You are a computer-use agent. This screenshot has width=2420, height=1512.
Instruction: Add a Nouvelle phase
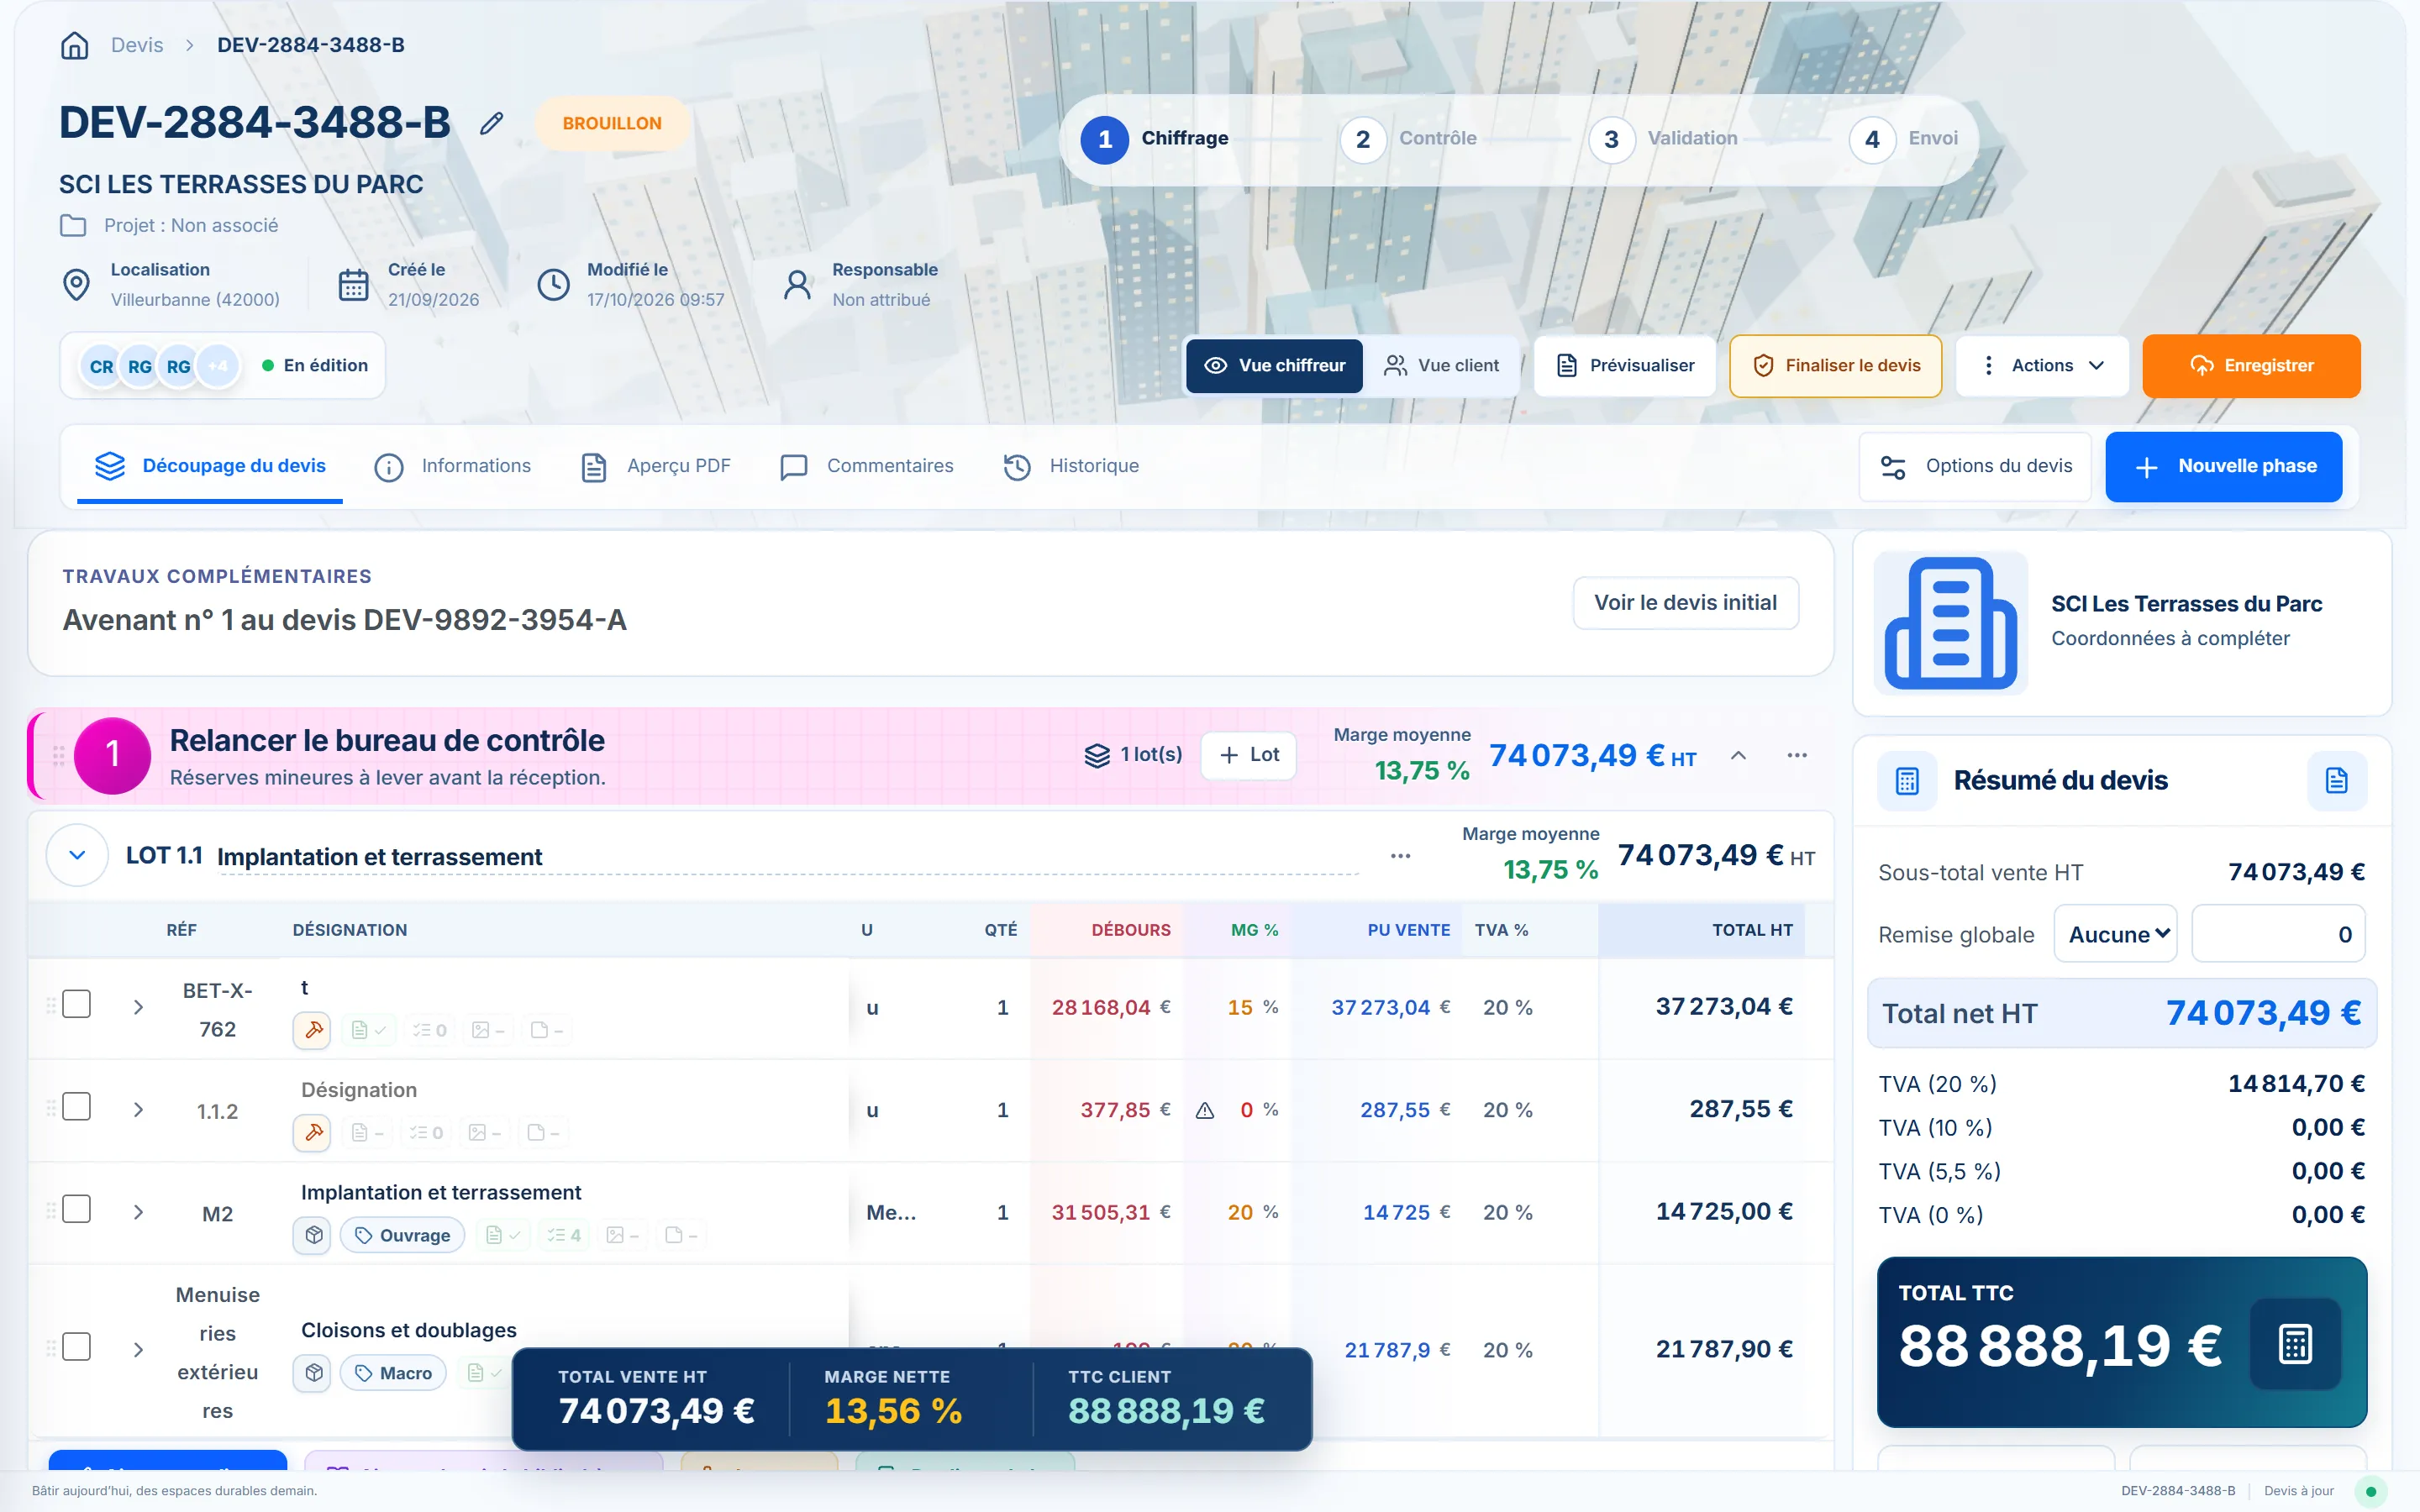coord(2224,466)
